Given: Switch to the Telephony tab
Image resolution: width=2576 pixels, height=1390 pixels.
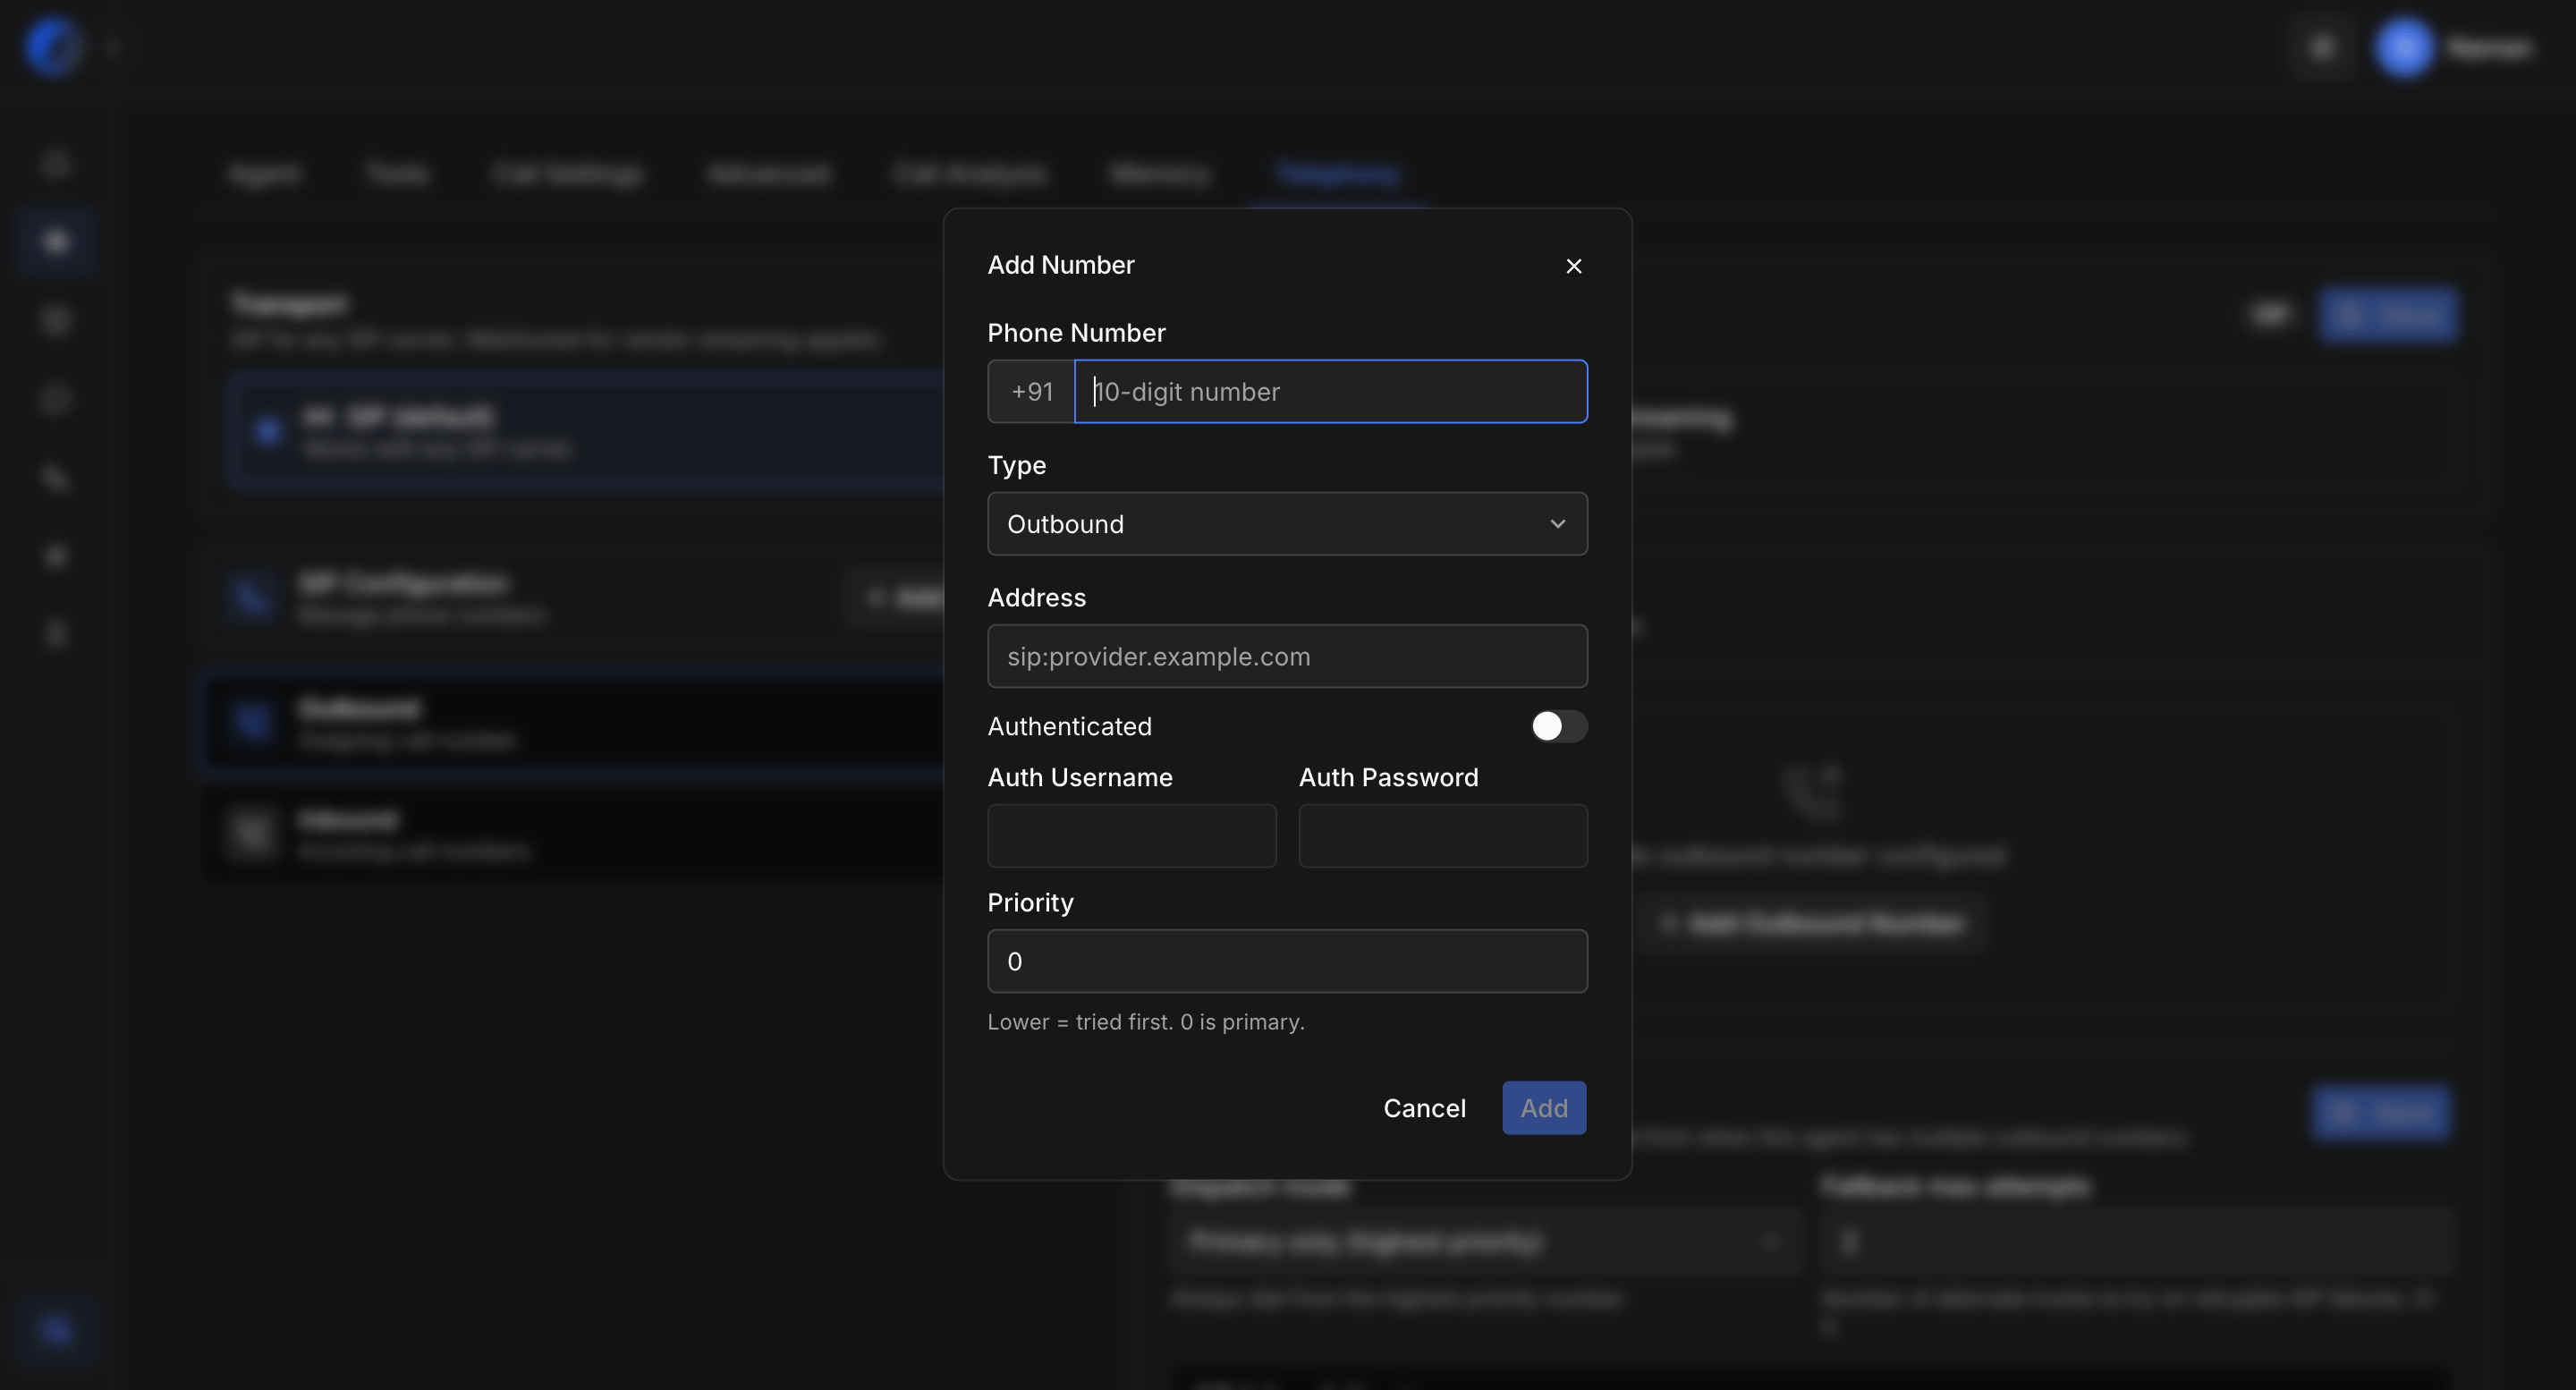Looking at the screenshot, I should [x=1337, y=174].
